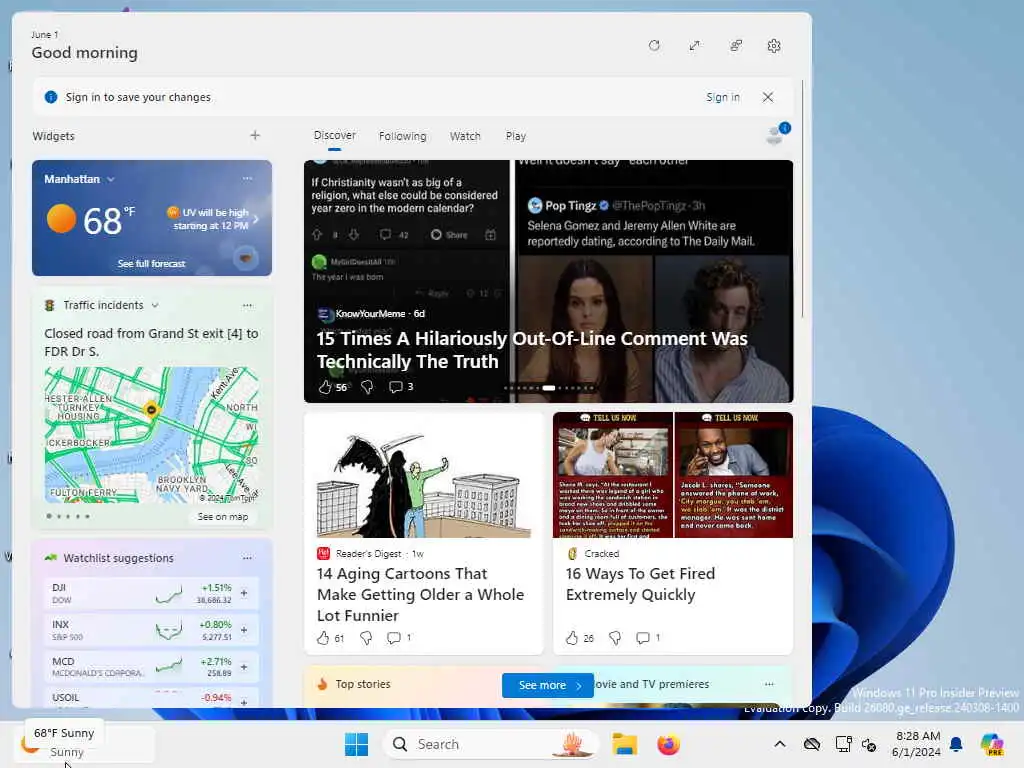1024x768 pixels.
Task: Open the Watch tab
Action: click(465, 136)
